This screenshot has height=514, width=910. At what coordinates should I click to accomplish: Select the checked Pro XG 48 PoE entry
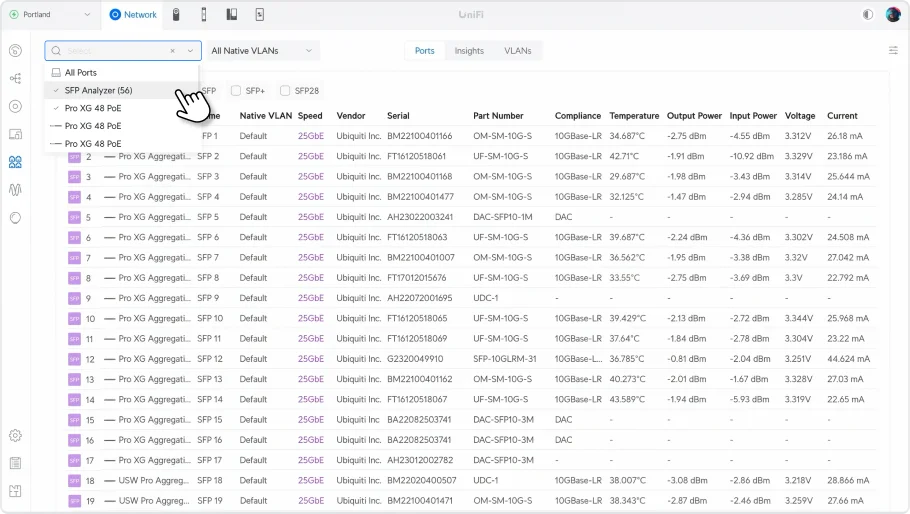coord(122,108)
